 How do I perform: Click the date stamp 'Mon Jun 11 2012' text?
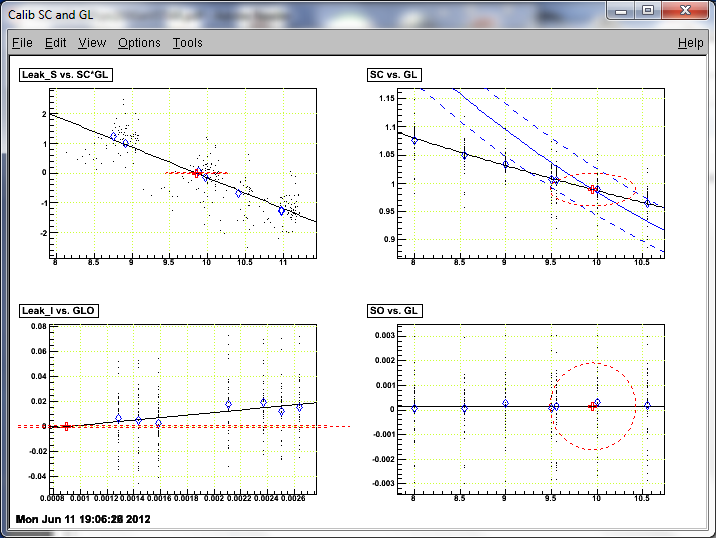(83, 519)
